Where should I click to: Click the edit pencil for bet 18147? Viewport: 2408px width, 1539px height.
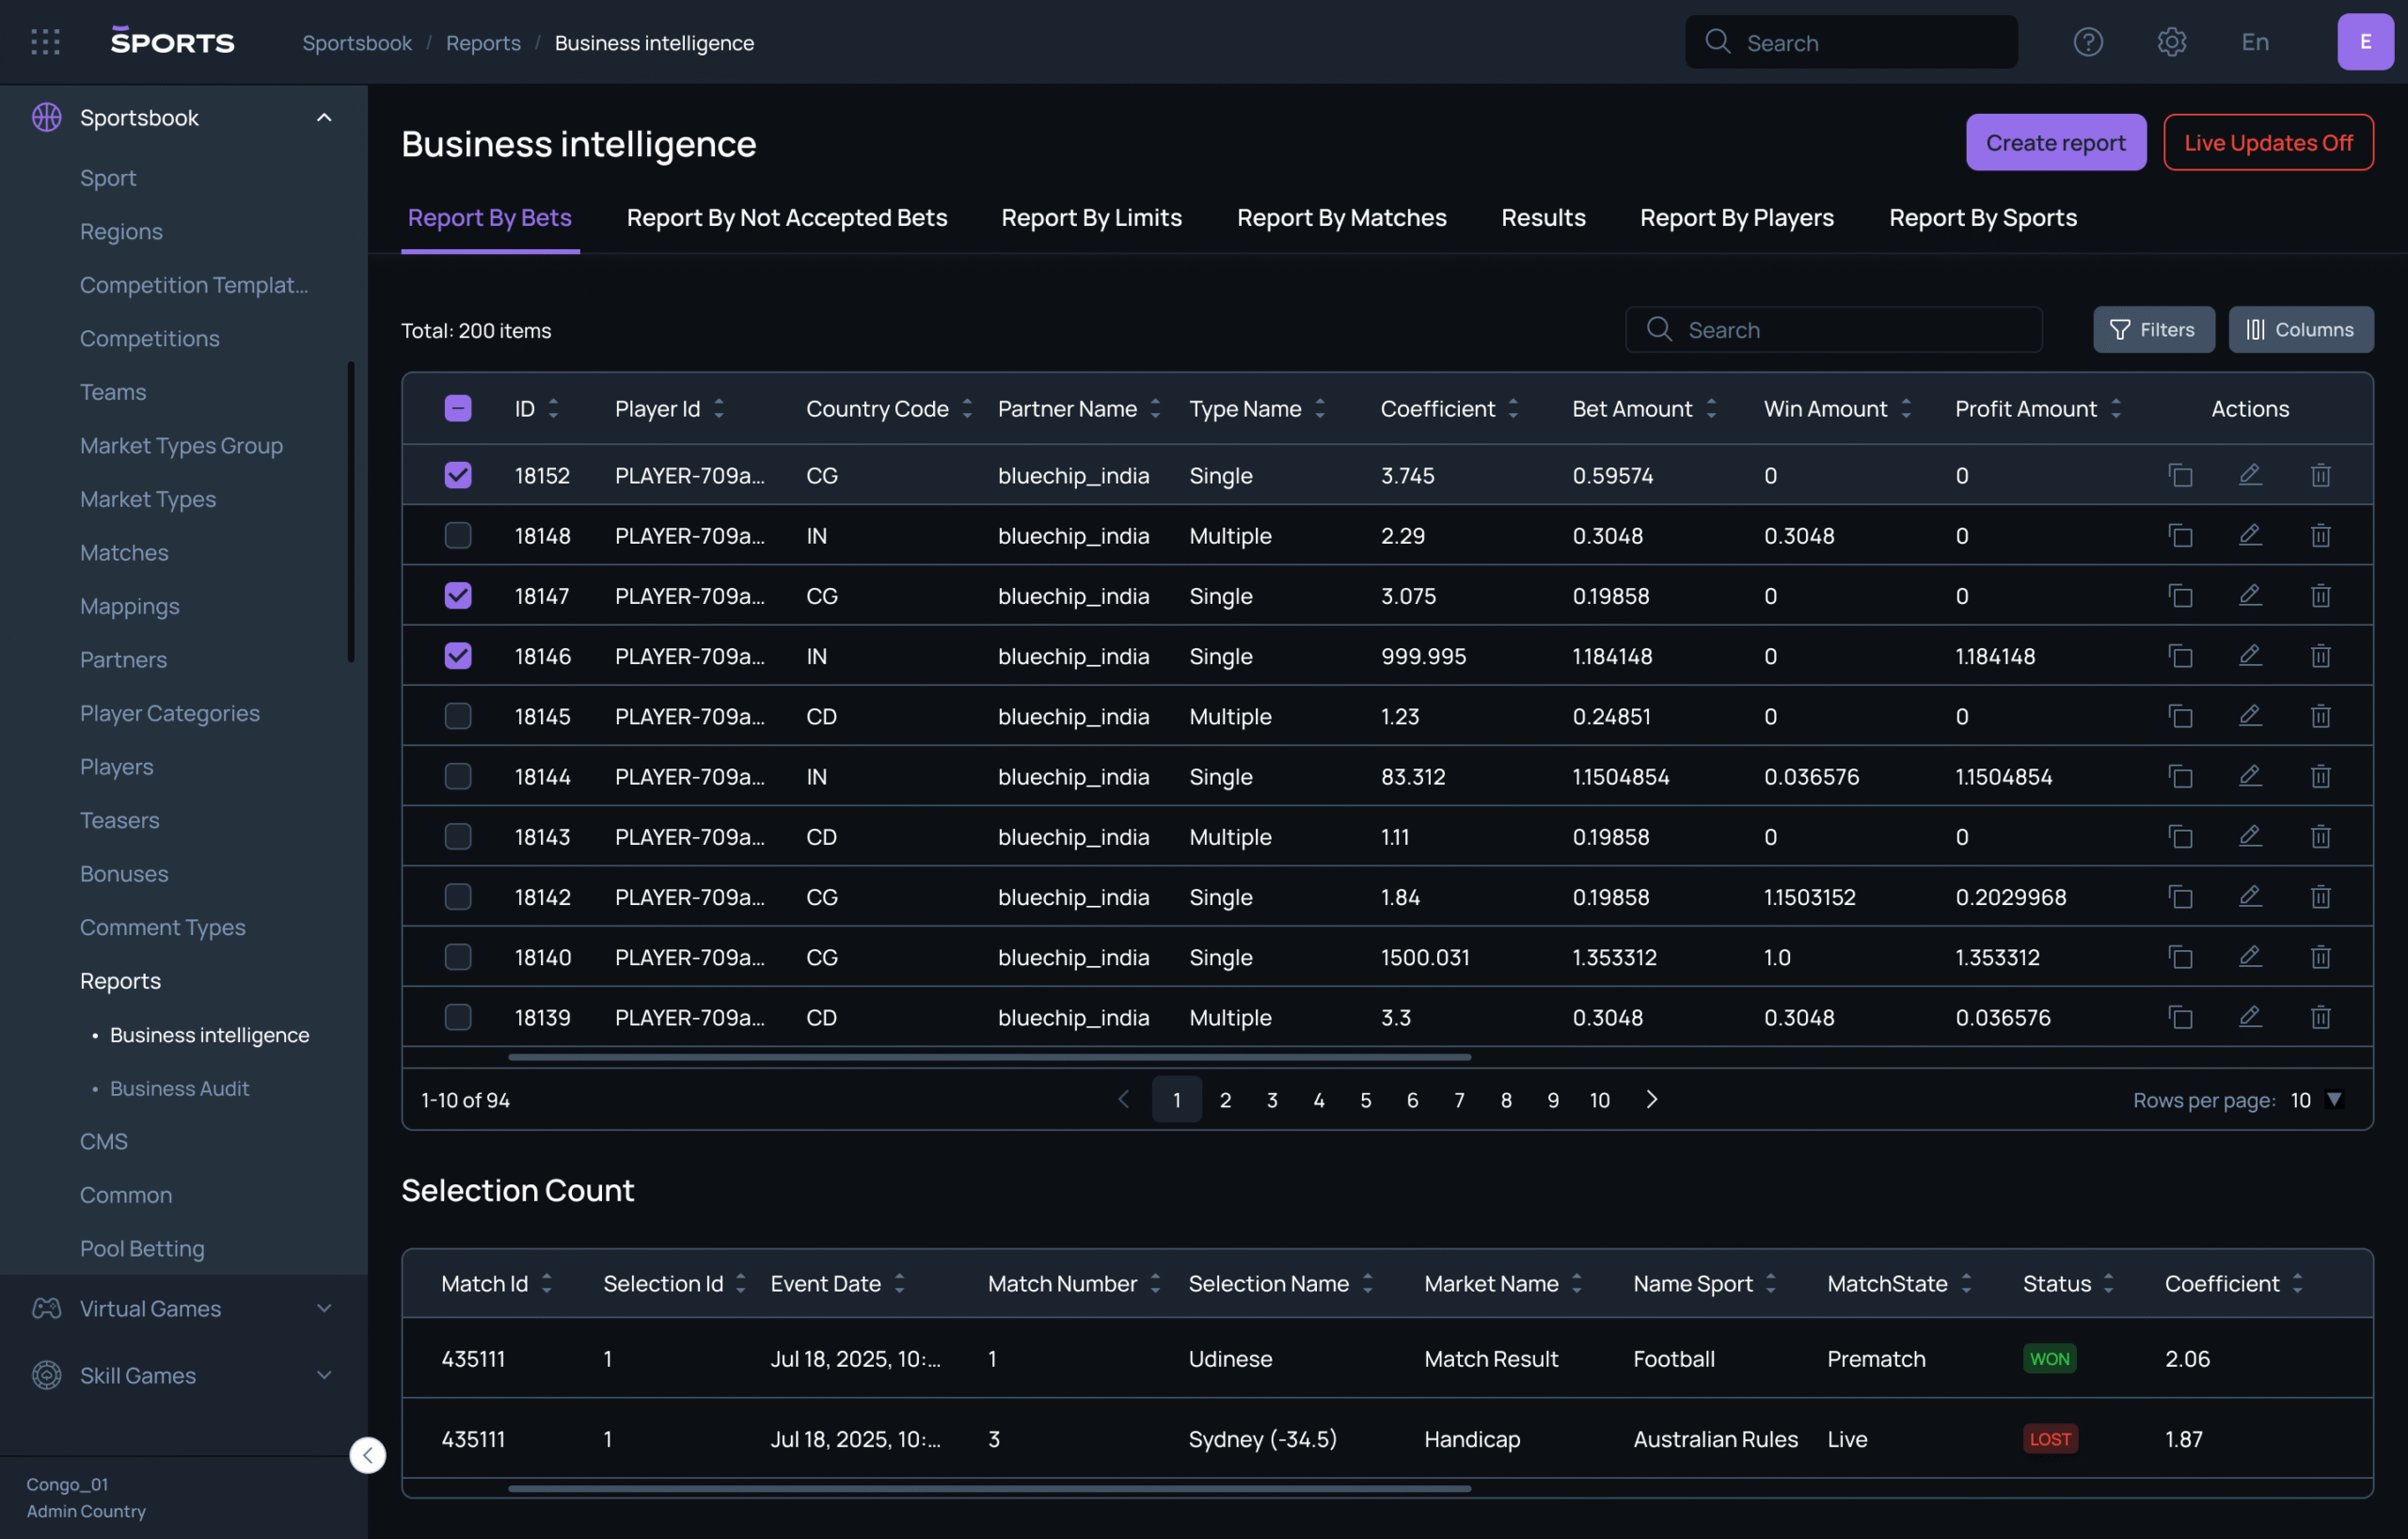pyautogui.click(x=2250, y=595)
